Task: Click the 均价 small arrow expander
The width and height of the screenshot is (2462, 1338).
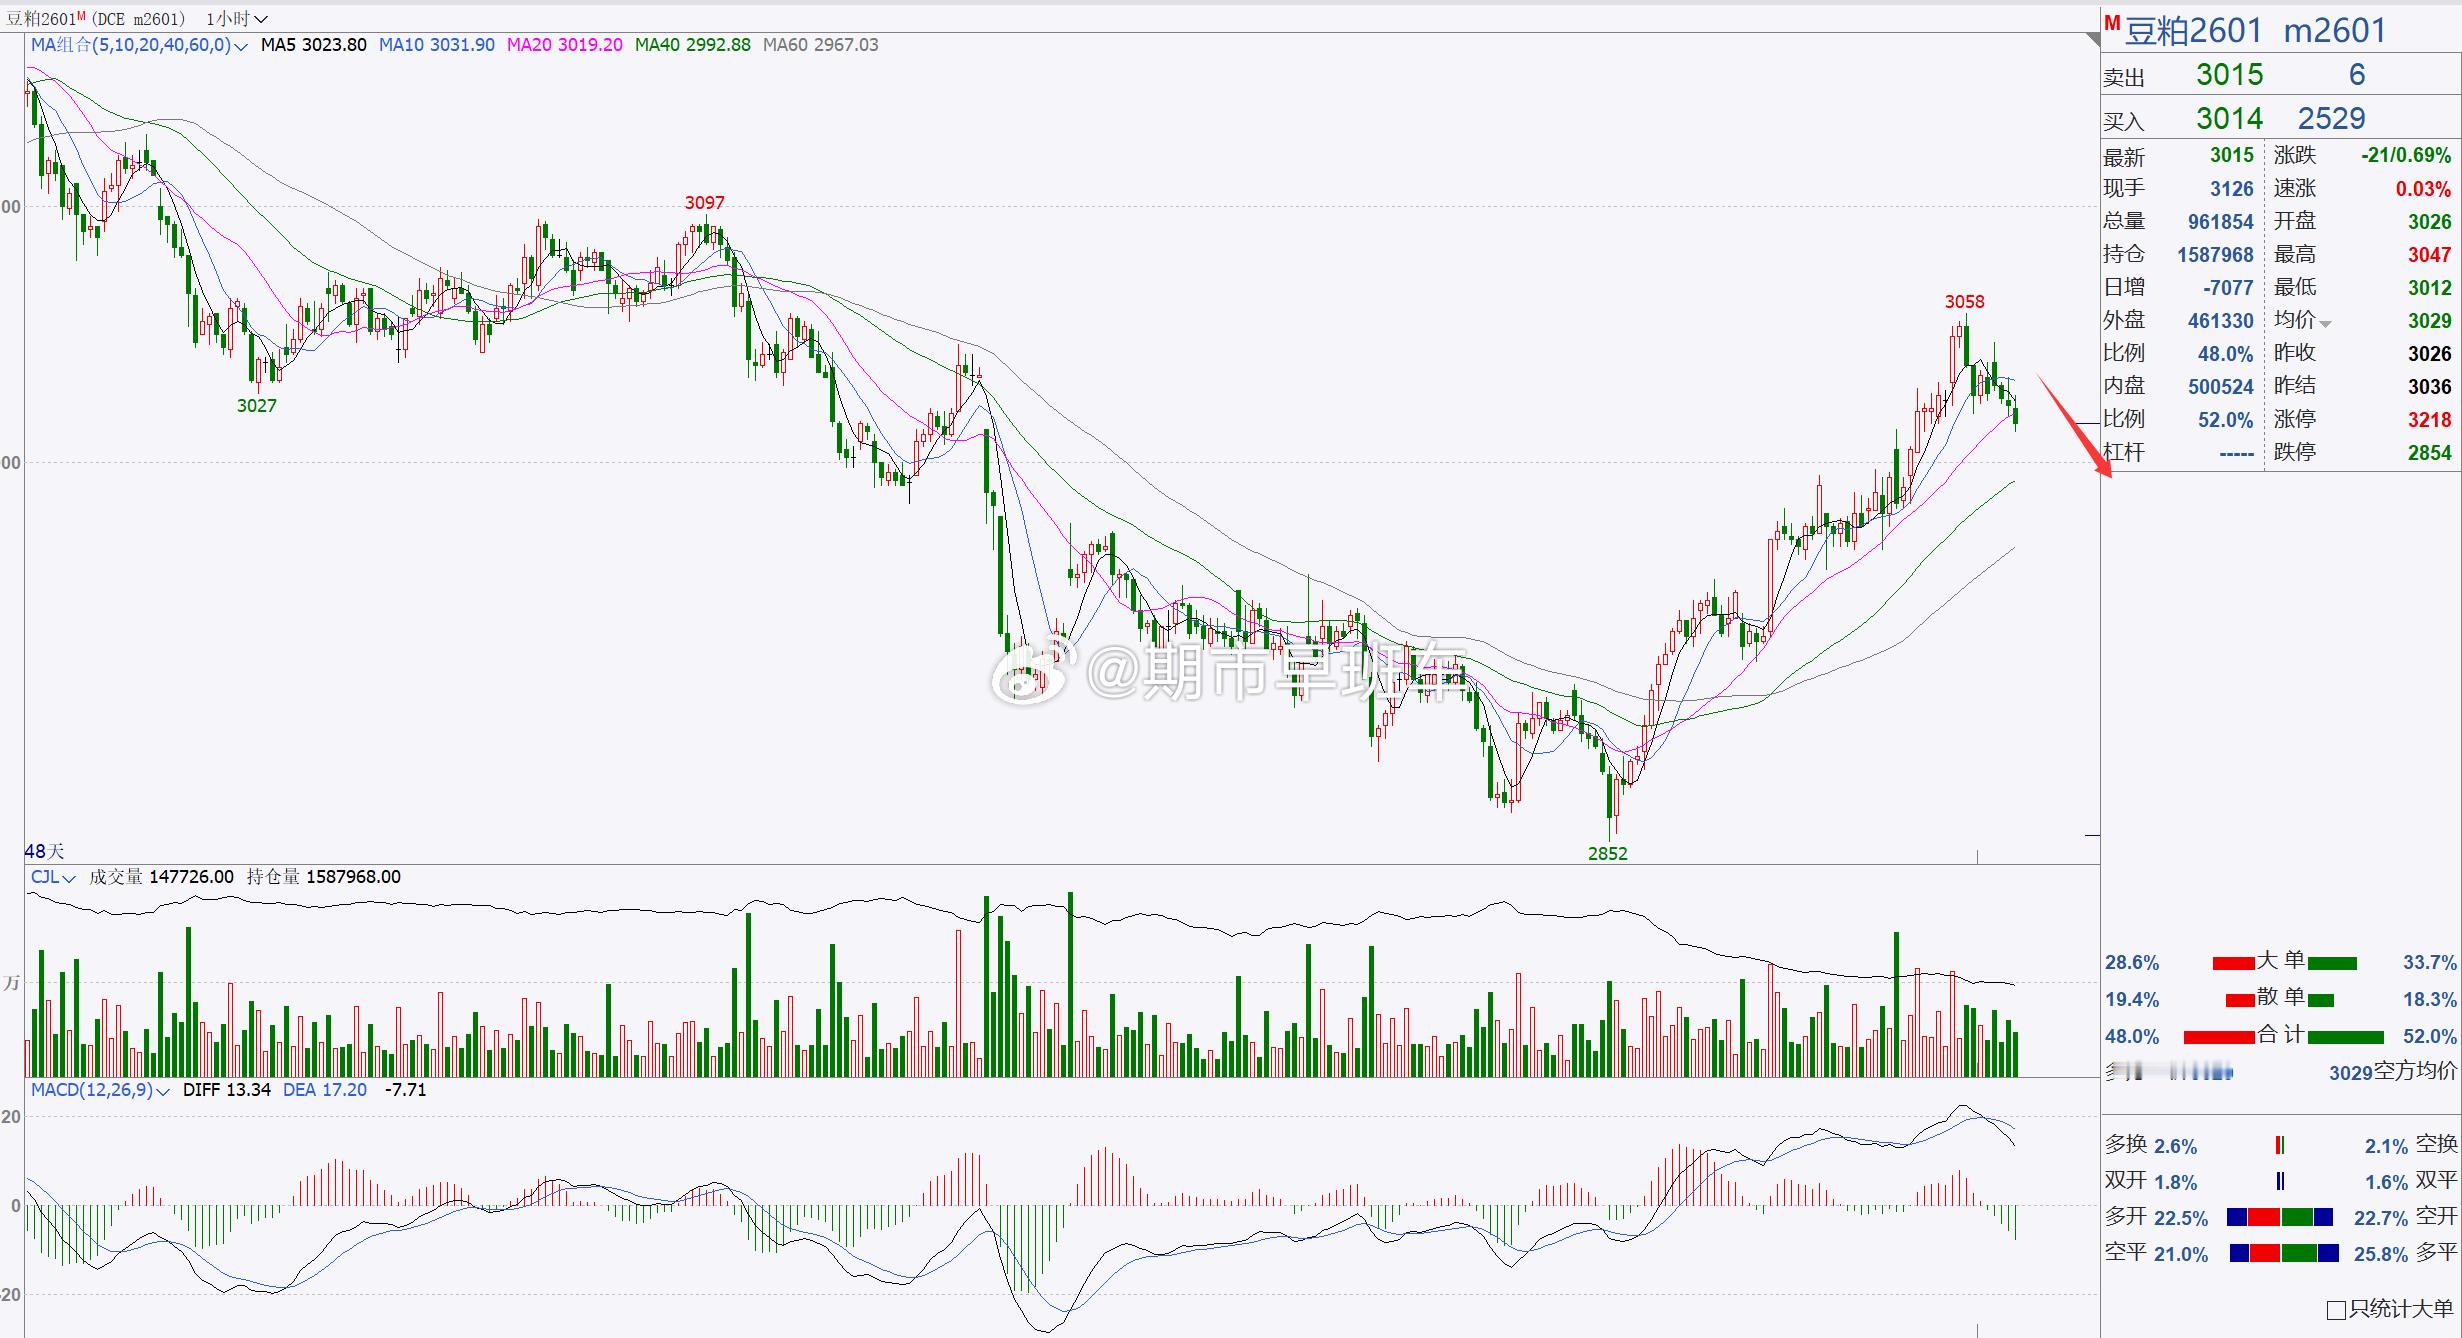Action: [x=2326, y=324]
